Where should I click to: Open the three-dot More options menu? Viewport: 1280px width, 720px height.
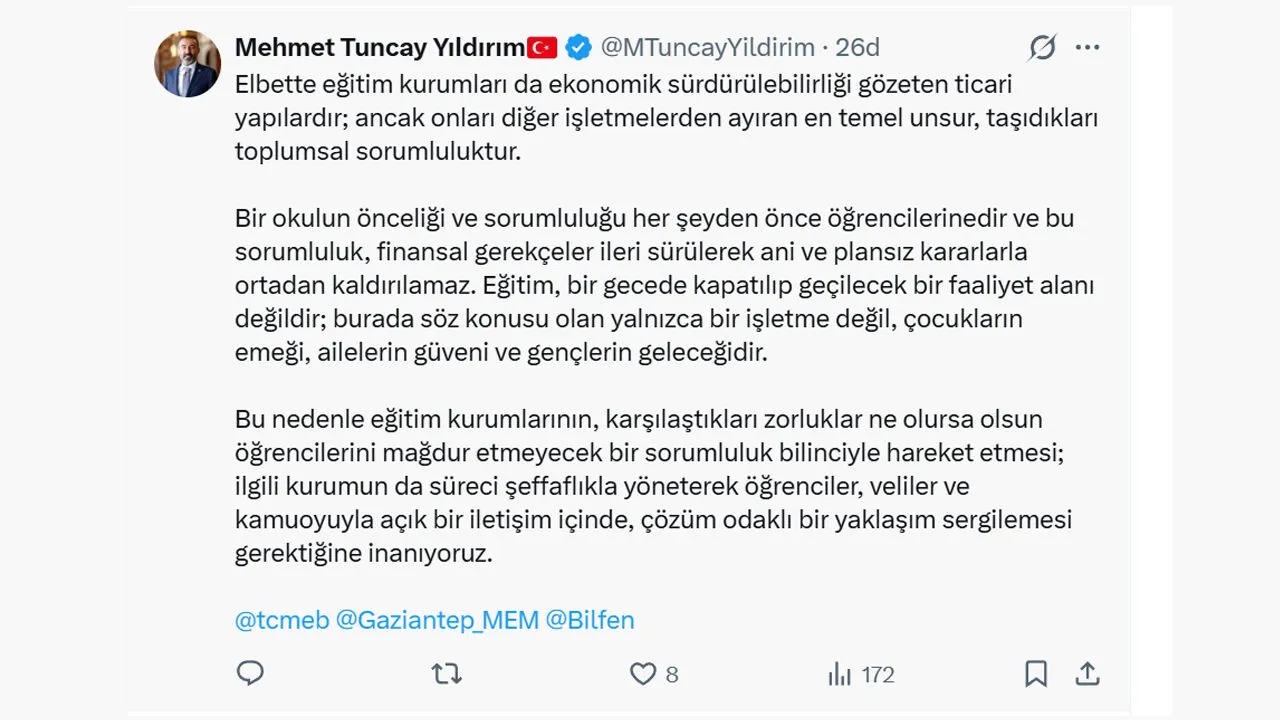point(1087,47)
